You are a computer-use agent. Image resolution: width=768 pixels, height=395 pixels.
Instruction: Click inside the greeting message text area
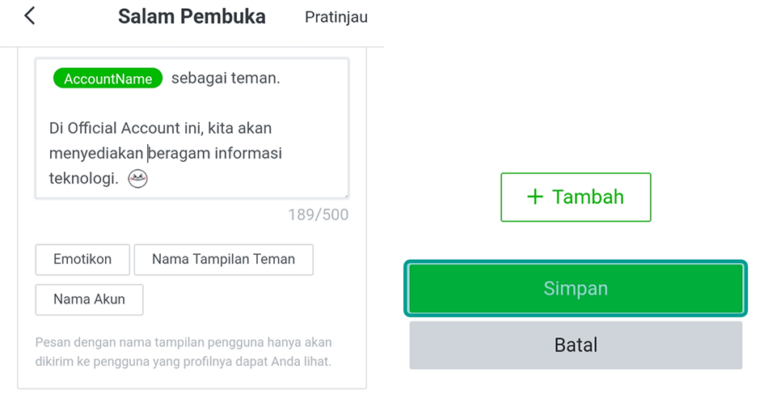(192, 128)
